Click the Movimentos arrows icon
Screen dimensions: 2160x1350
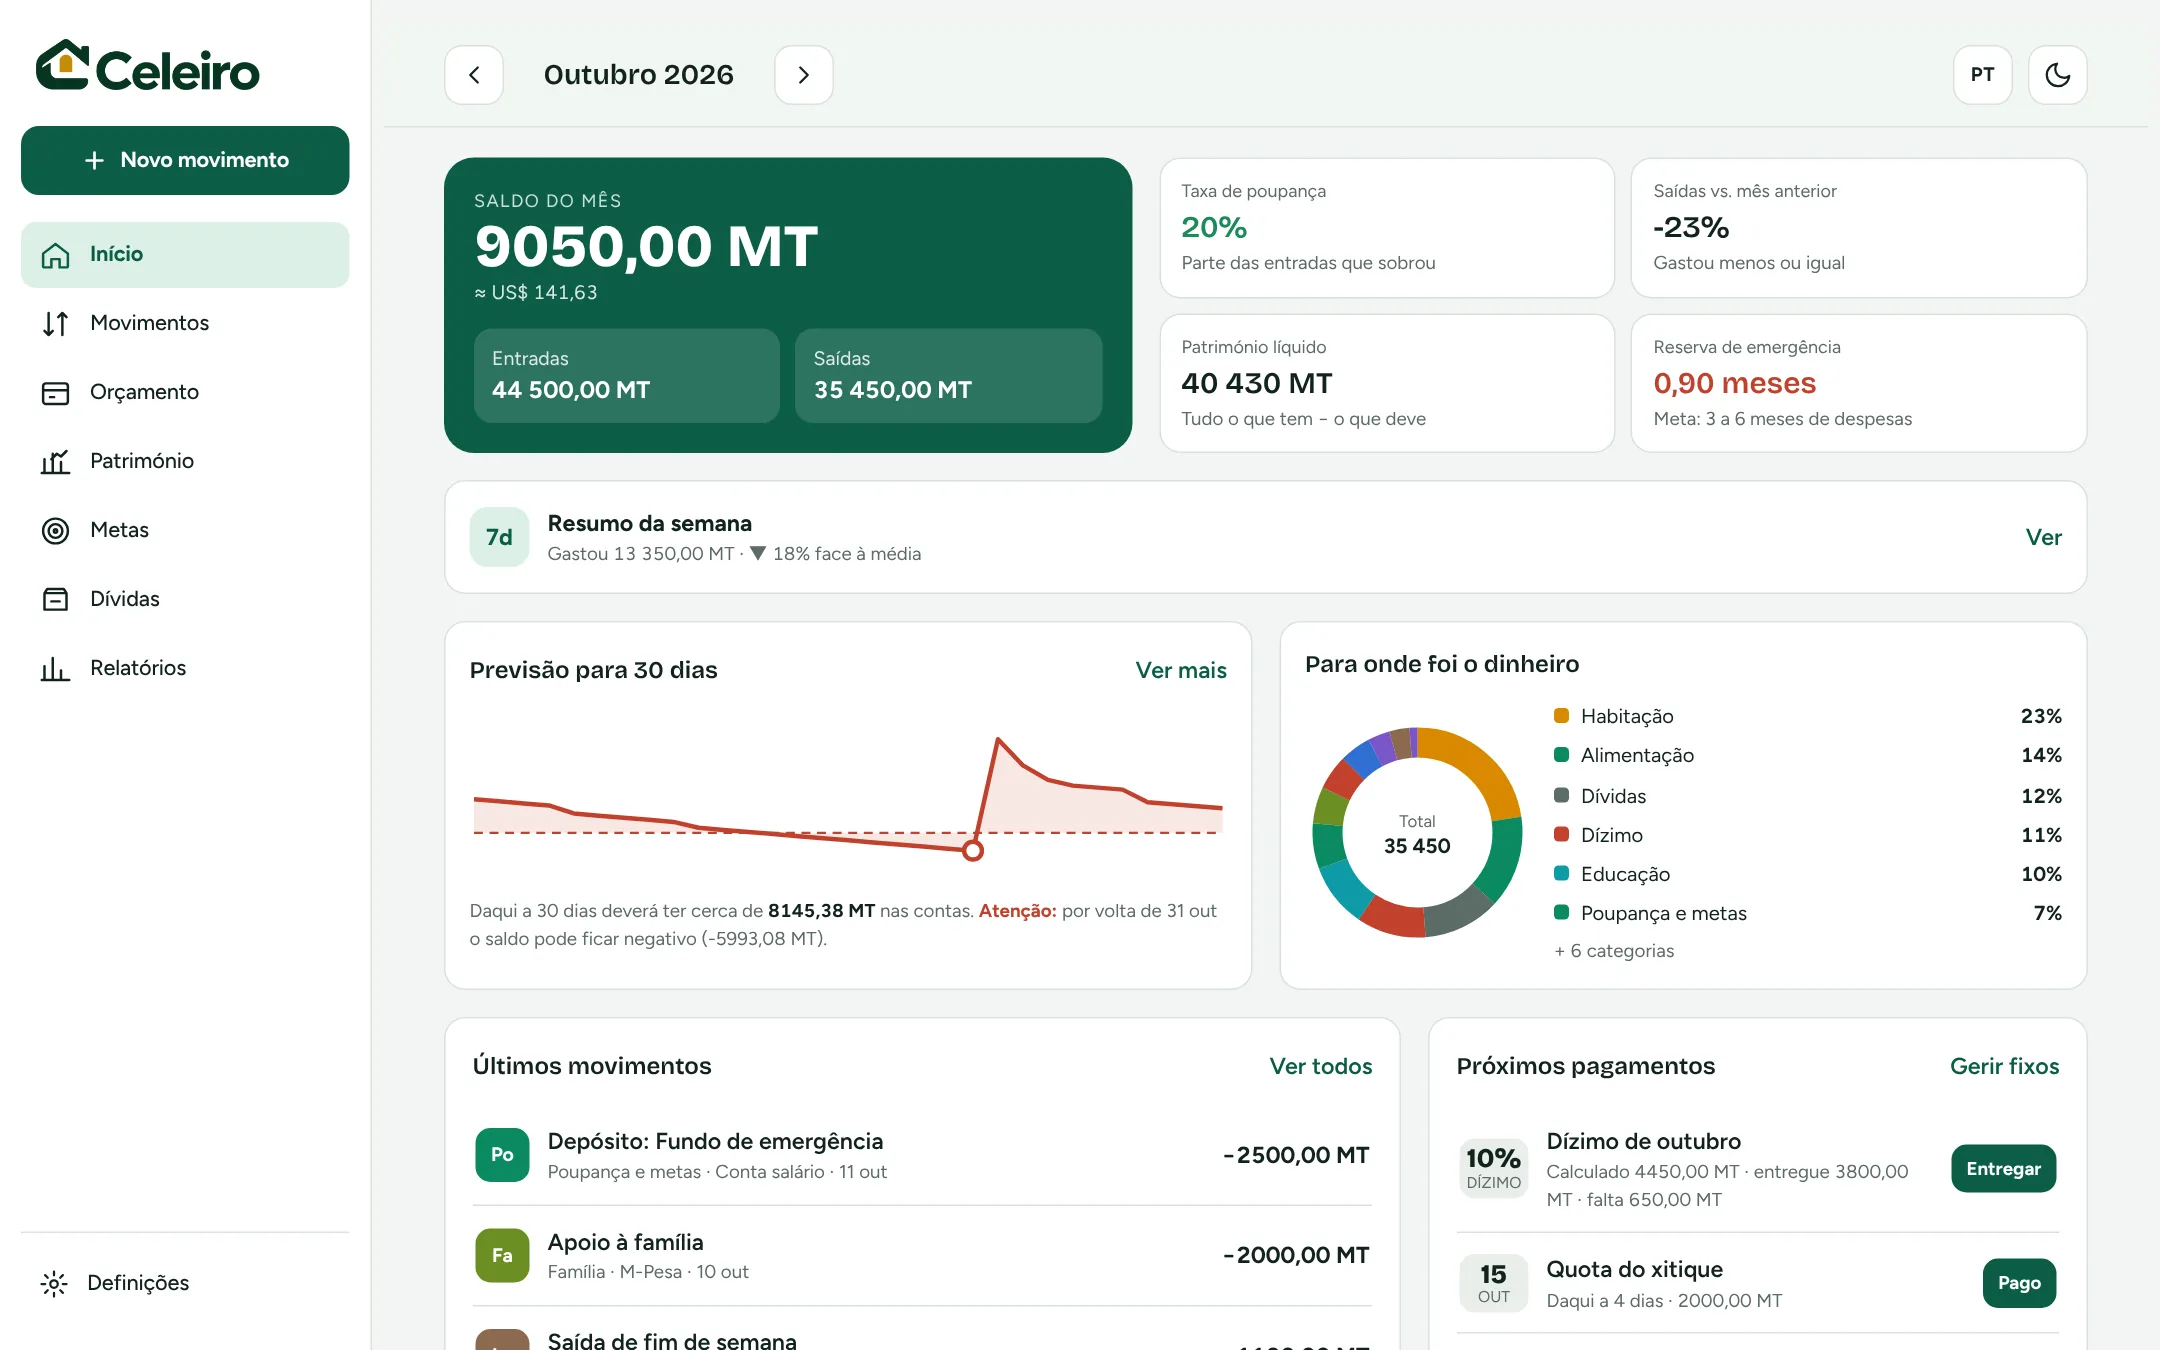pos(55,323)
